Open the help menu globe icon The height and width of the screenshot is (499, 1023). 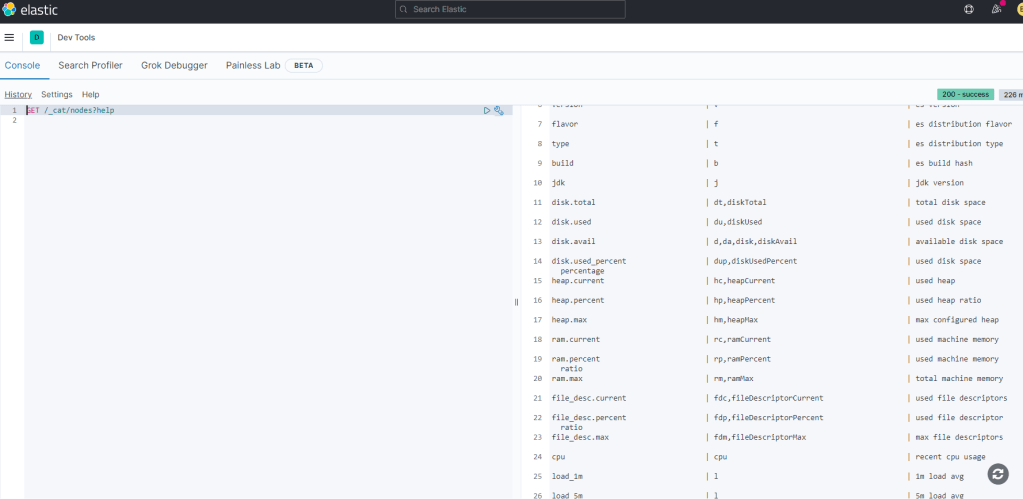[x=968, y=9]
